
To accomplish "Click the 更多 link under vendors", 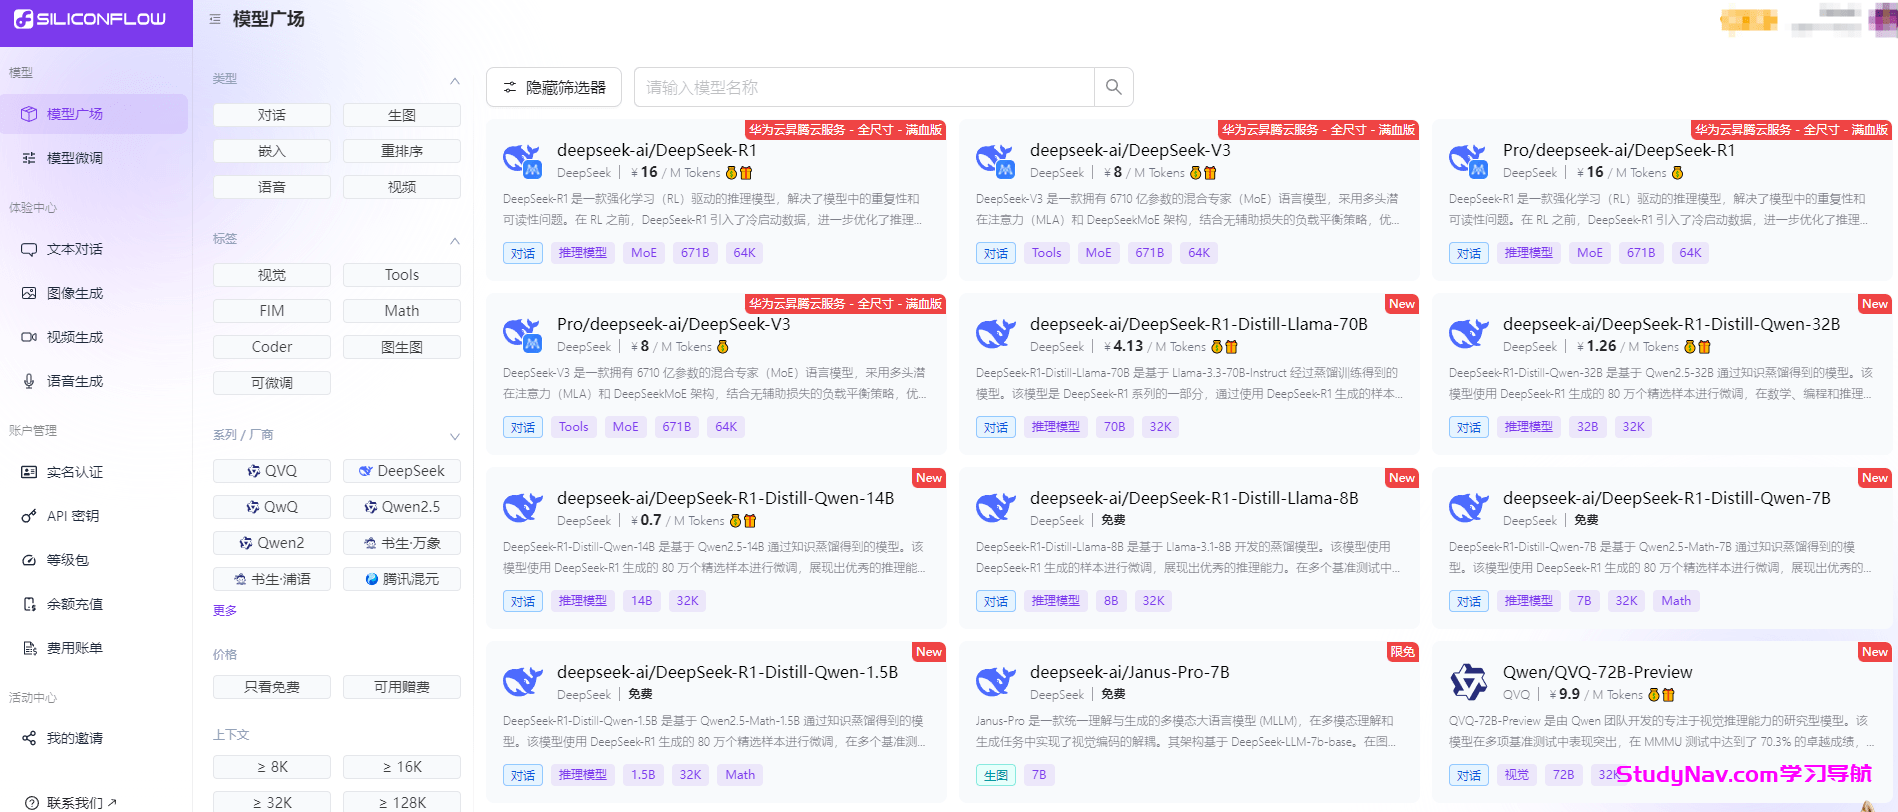I will (x=225, y=610).
